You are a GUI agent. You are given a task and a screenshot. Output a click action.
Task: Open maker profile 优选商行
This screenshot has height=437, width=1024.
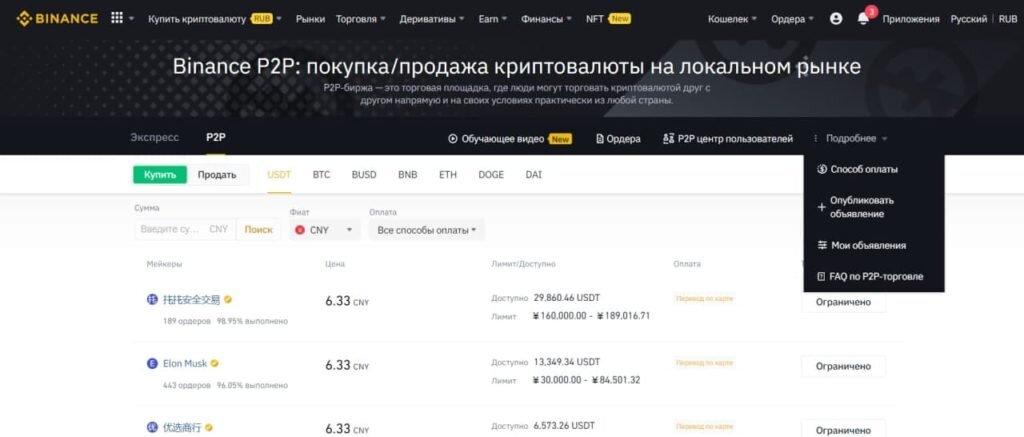[x=182, y=428]
